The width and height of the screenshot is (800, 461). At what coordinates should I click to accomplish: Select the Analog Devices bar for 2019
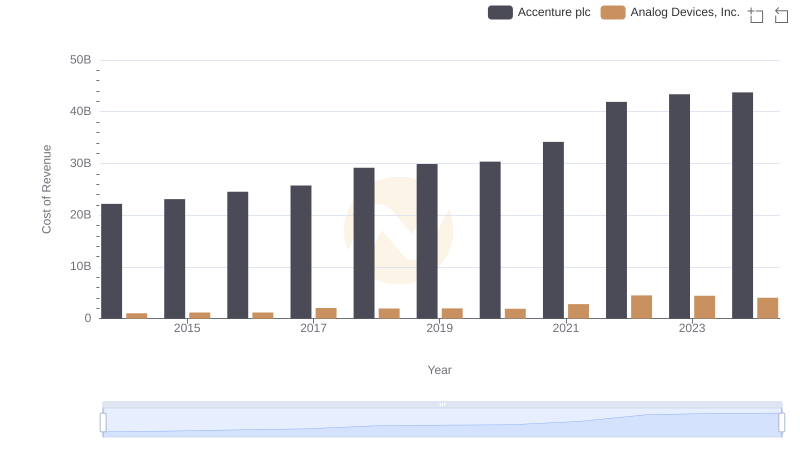pyautogui.click(x=452, y=313)
